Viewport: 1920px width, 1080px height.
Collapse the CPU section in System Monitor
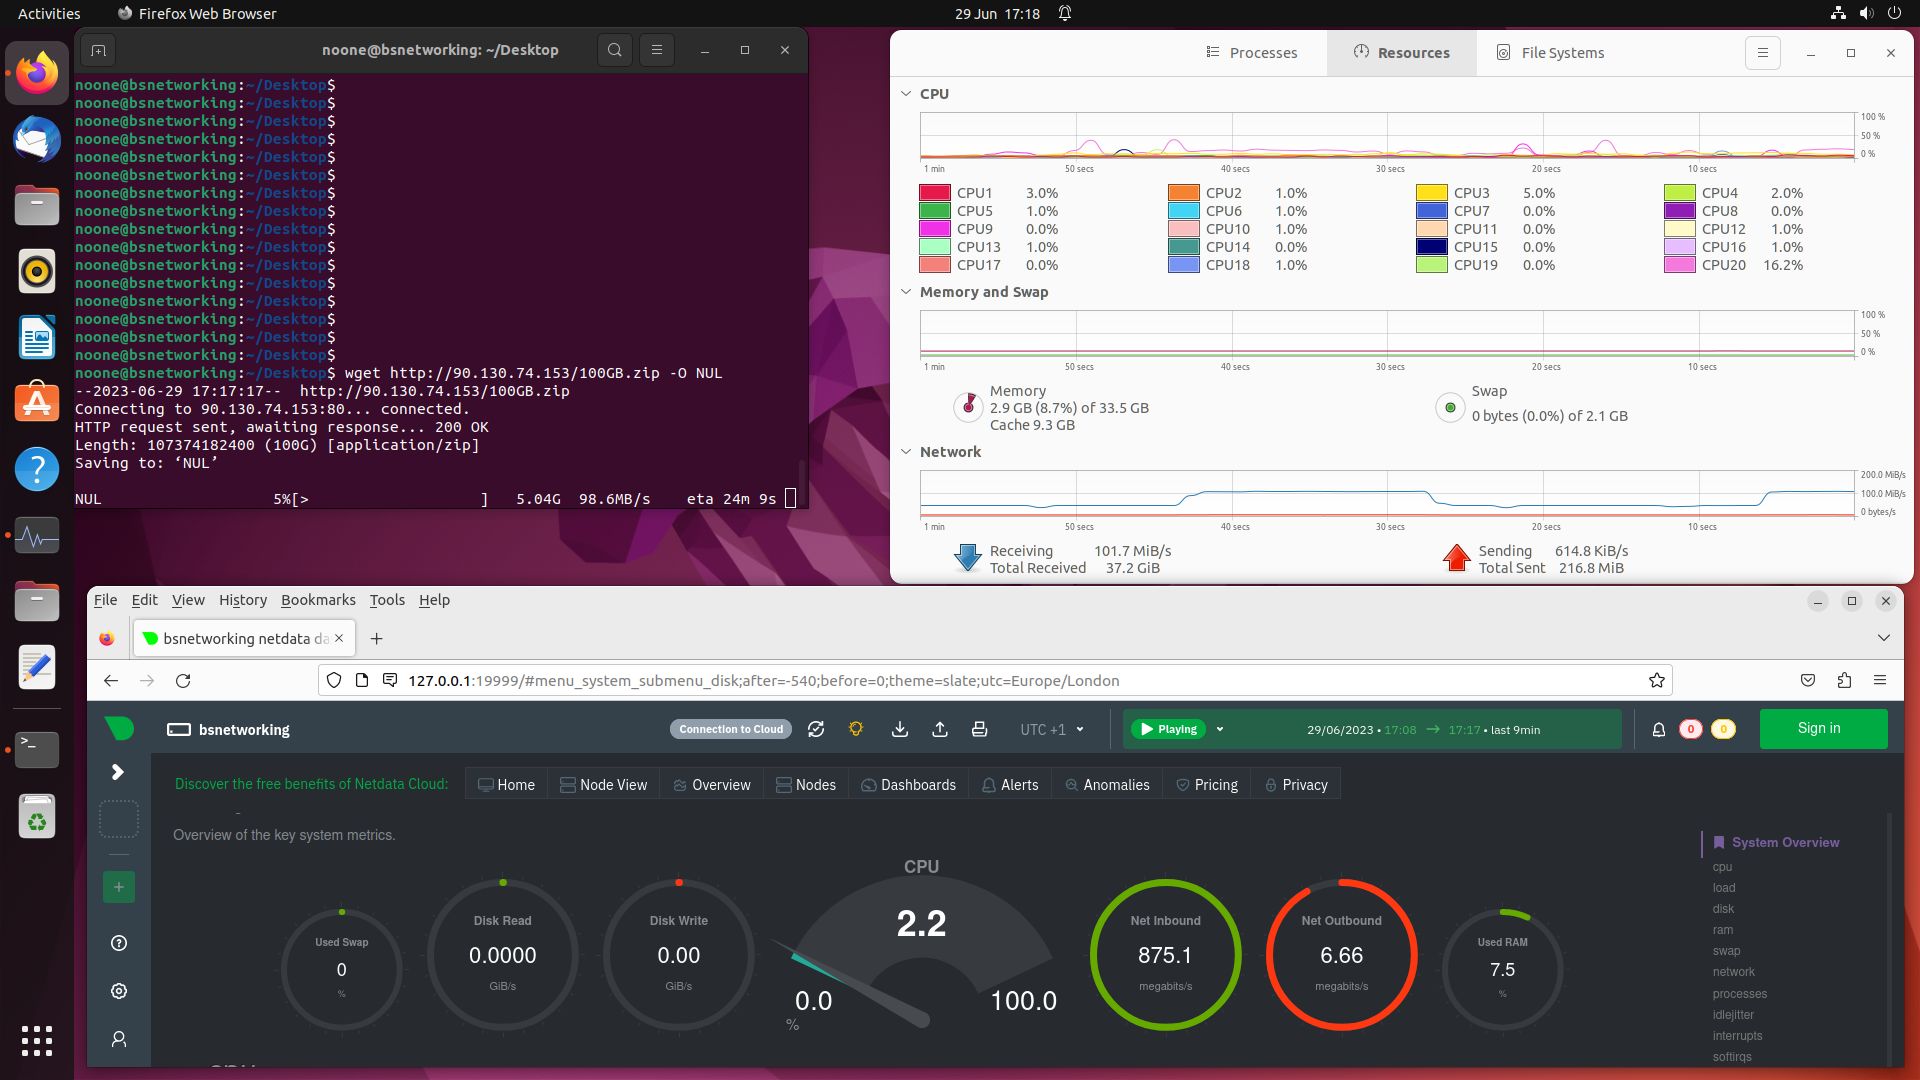906,94
